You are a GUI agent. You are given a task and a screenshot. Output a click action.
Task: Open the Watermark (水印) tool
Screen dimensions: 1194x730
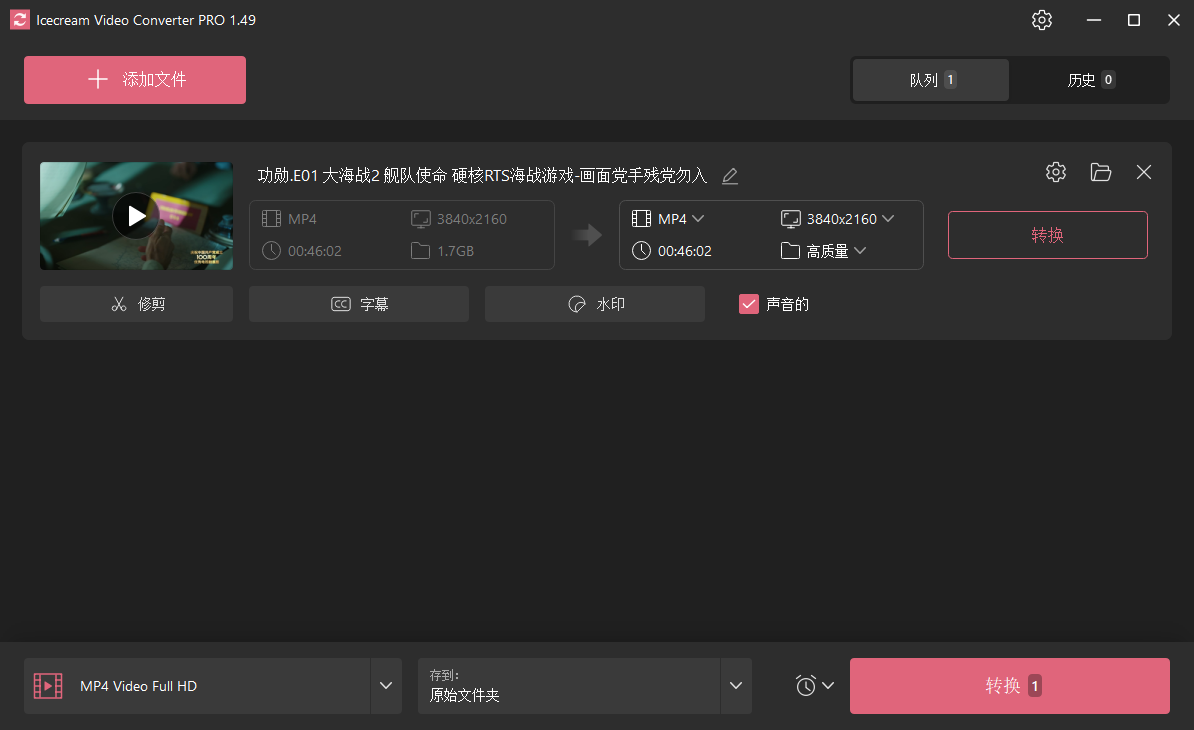(x=594, y=303)
